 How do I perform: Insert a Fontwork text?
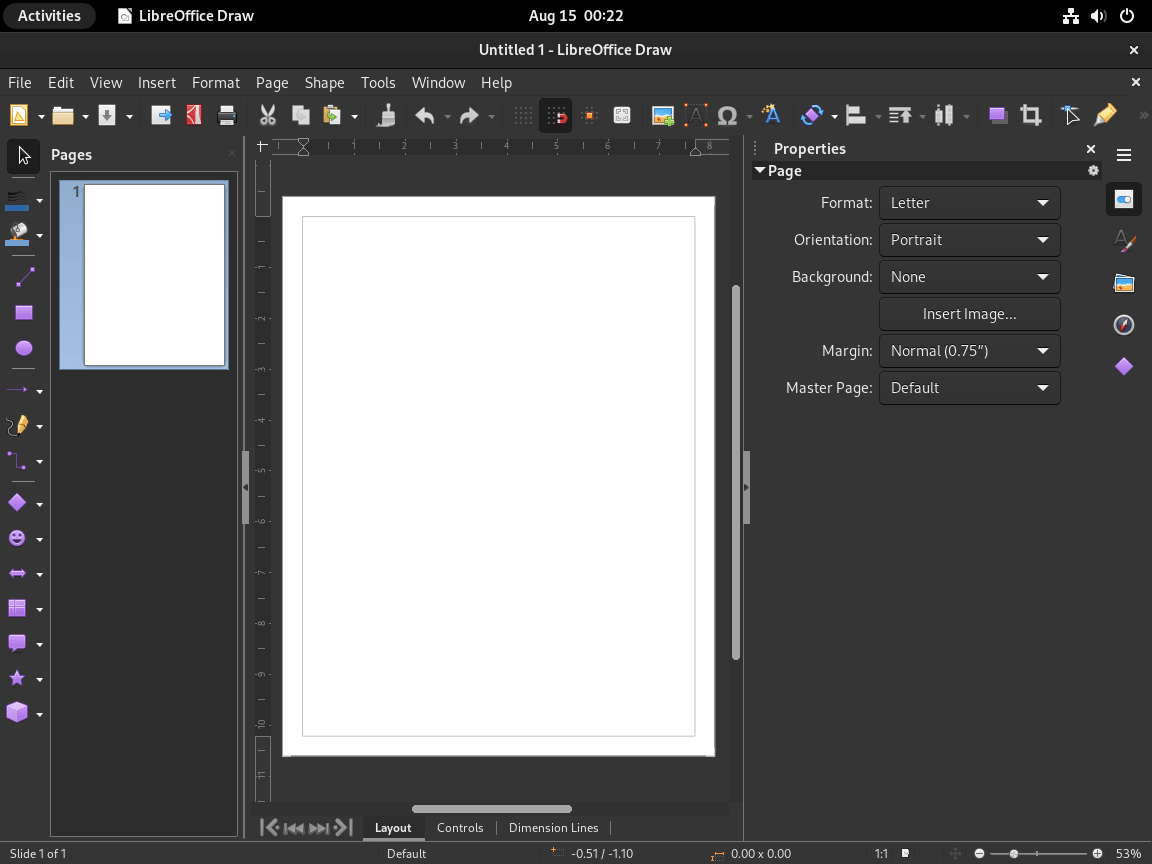(x=771, y=115)
